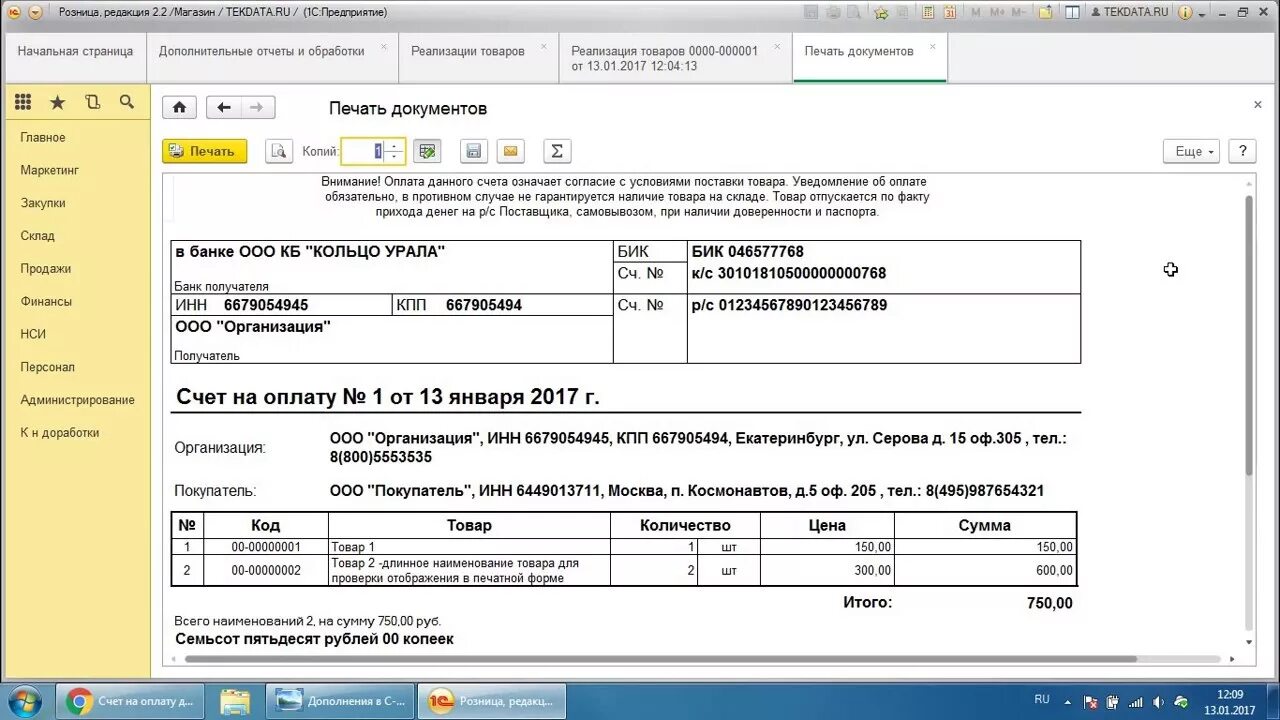The height and width of the screenshot is (720, 1280).
Task: Open the Персонал section
Action: (x=48, y=367)
